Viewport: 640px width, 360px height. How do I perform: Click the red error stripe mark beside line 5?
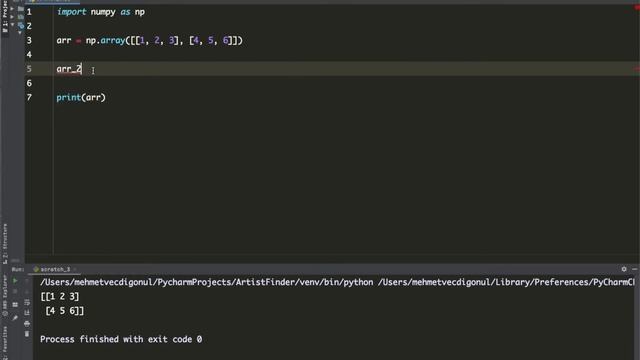(x=636, y=69)
